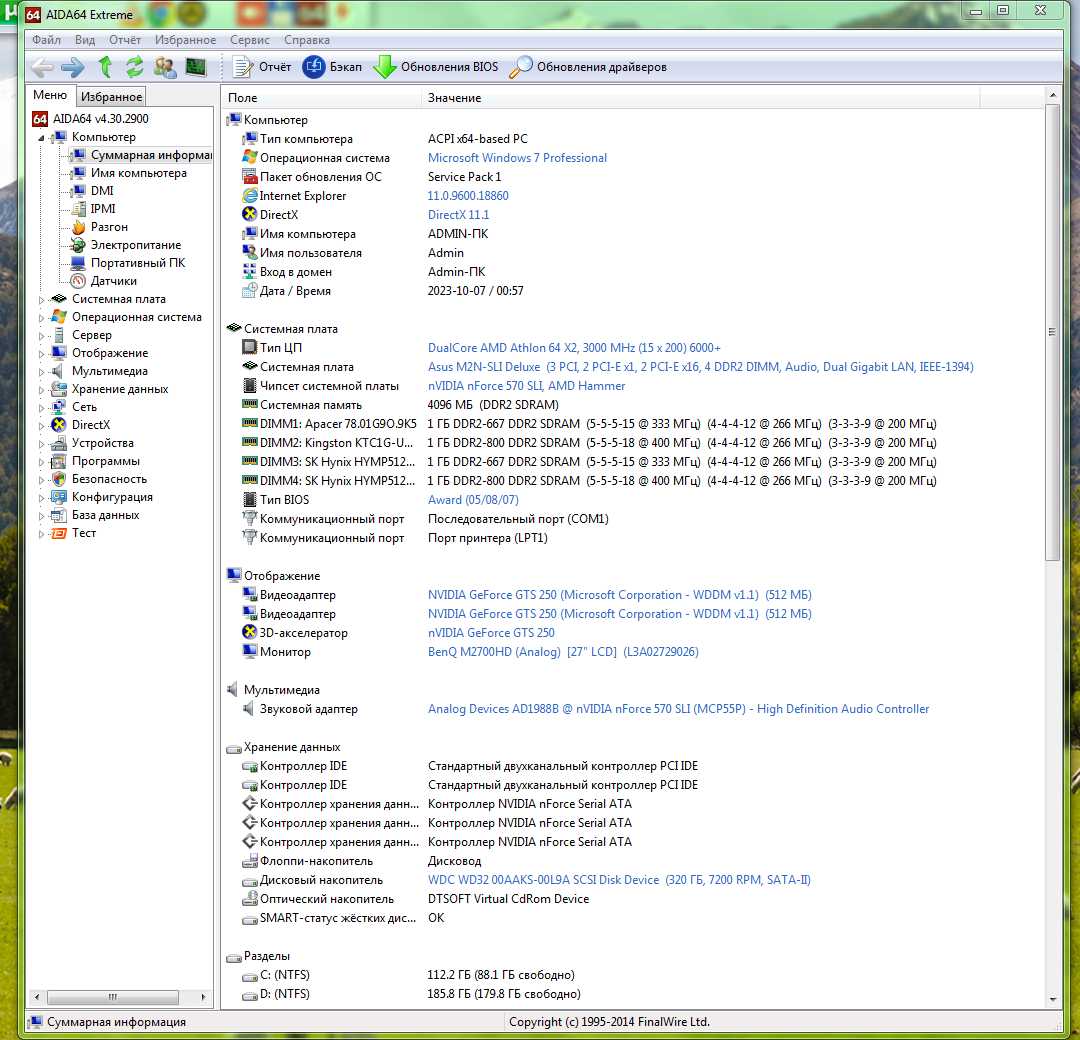Click the green Refresh arrows toolbar icon
Screen dimensions: 1080x1040
coord(134,67)
